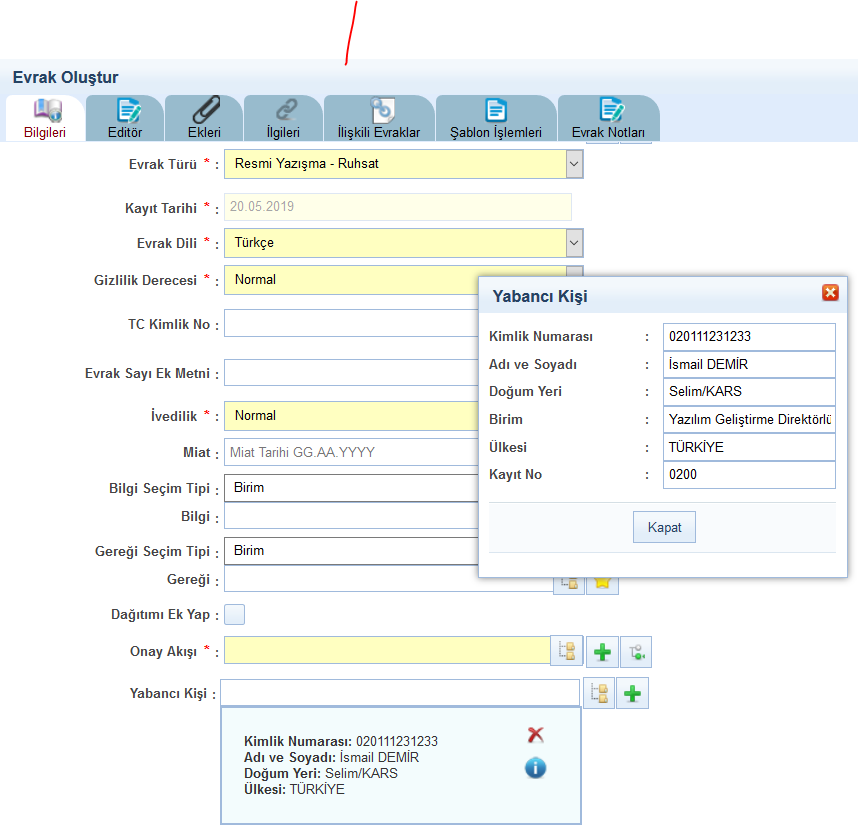Open the Ekleri tab
Image resolution: width=858 pixels, height=840 pixels.
coord(204,119)
